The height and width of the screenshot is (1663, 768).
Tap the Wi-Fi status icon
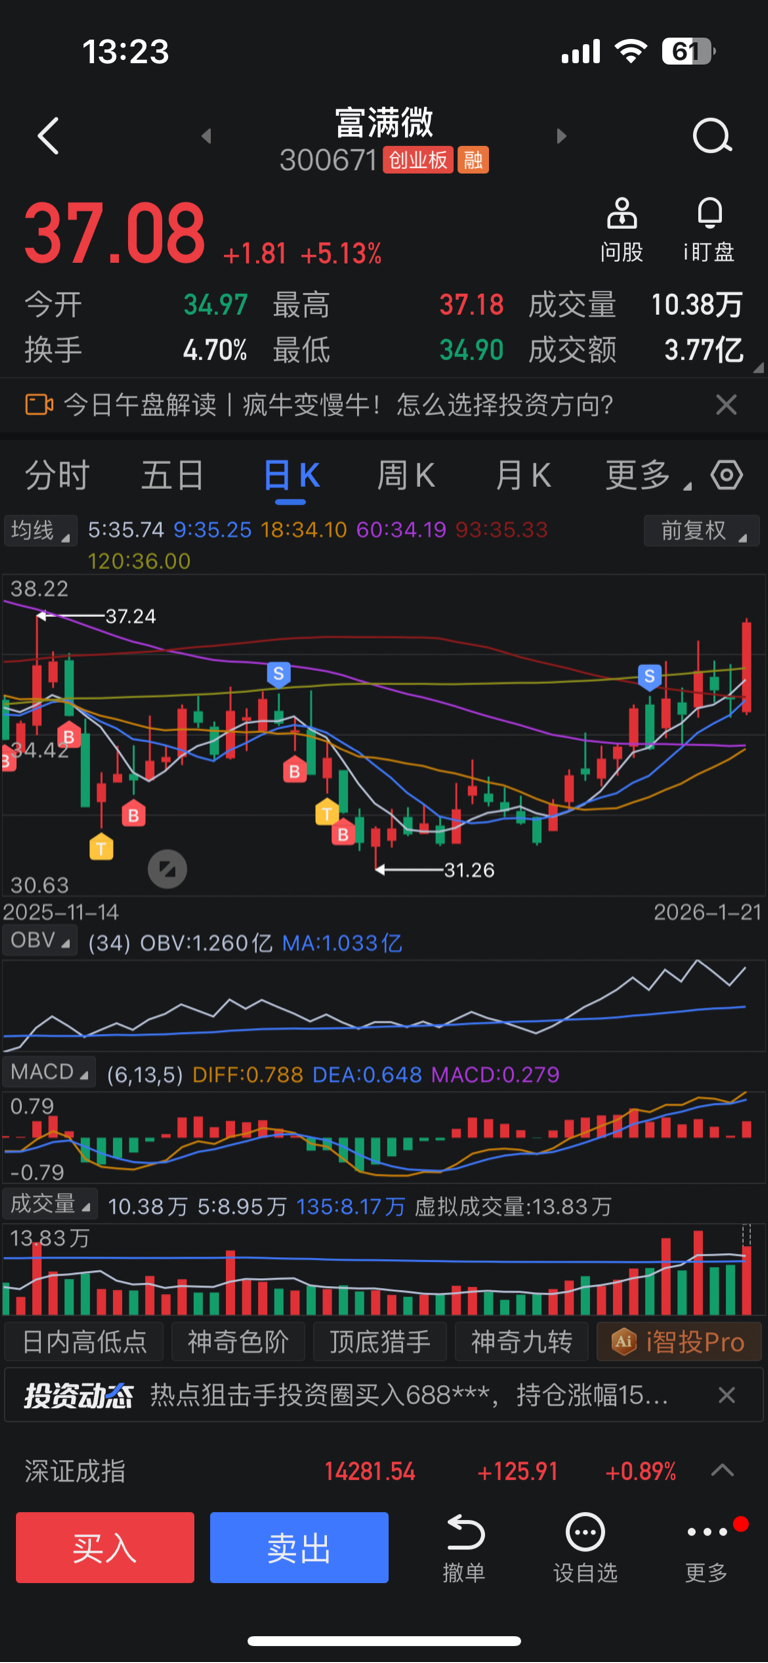coord(630,51)
